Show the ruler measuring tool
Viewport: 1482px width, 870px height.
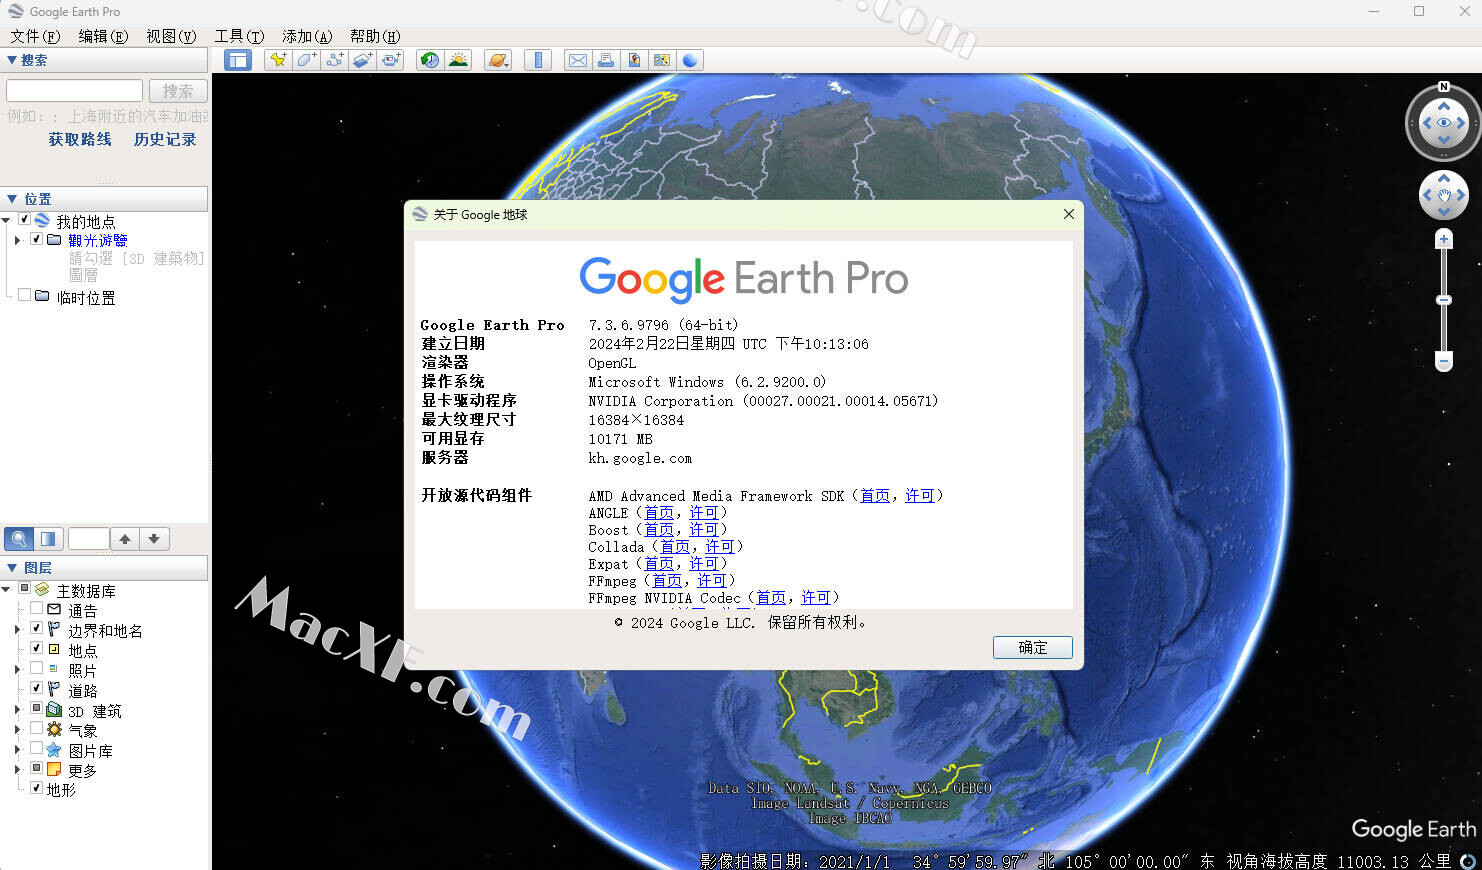pyautogui.click(x=538, y=60)
